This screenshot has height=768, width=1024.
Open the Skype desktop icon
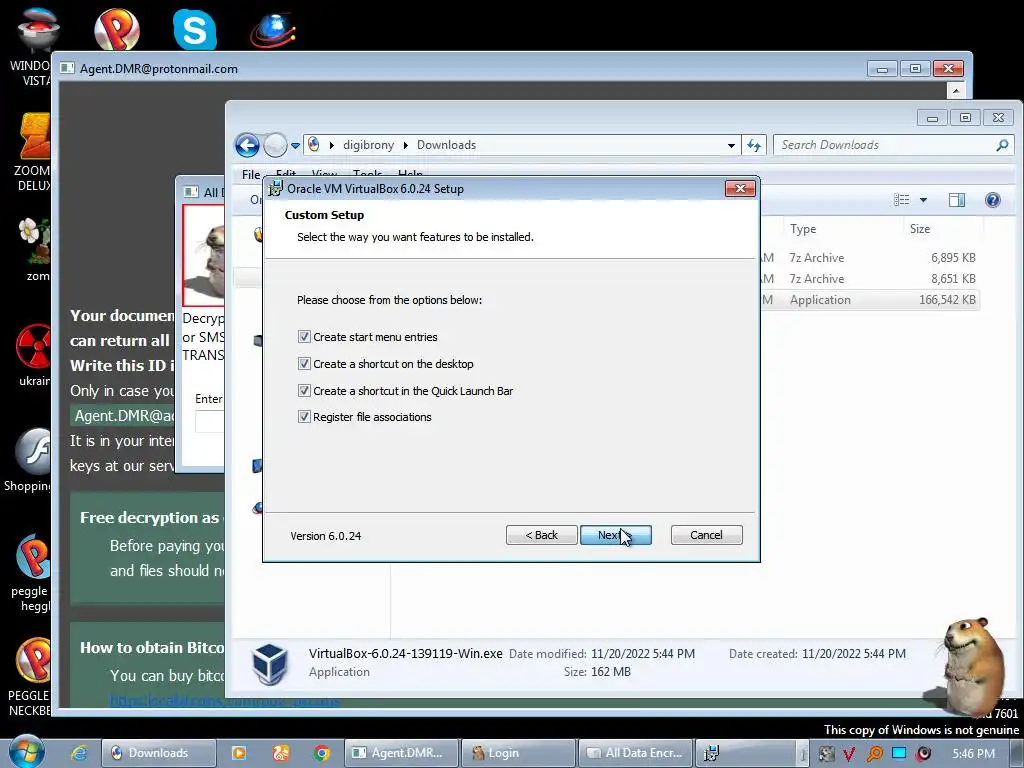(195, 29)
